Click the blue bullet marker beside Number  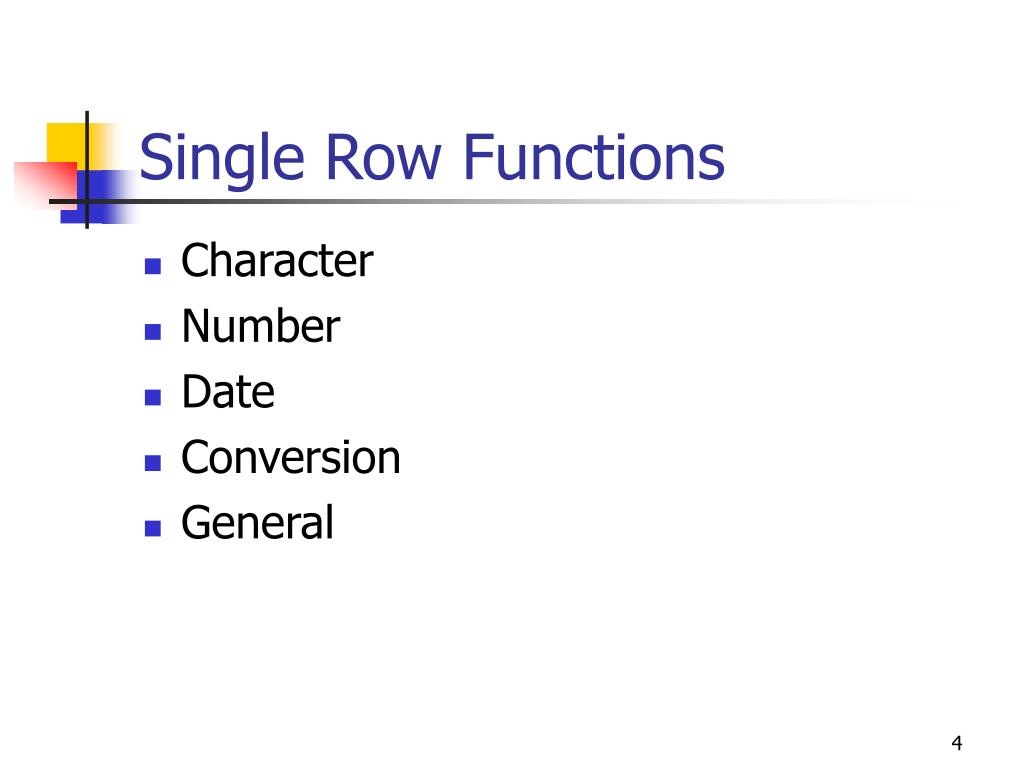pos(153,331)
